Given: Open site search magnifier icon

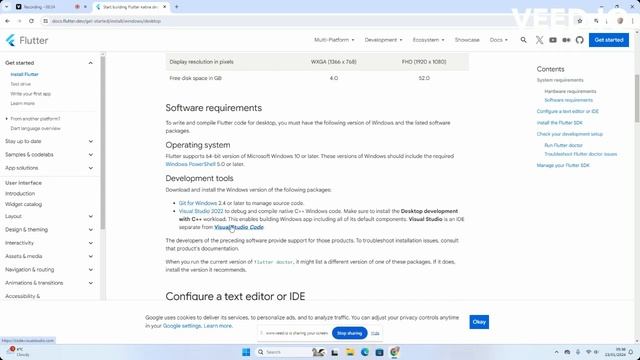Looking at the screenshot, I should tap(523, 40).
